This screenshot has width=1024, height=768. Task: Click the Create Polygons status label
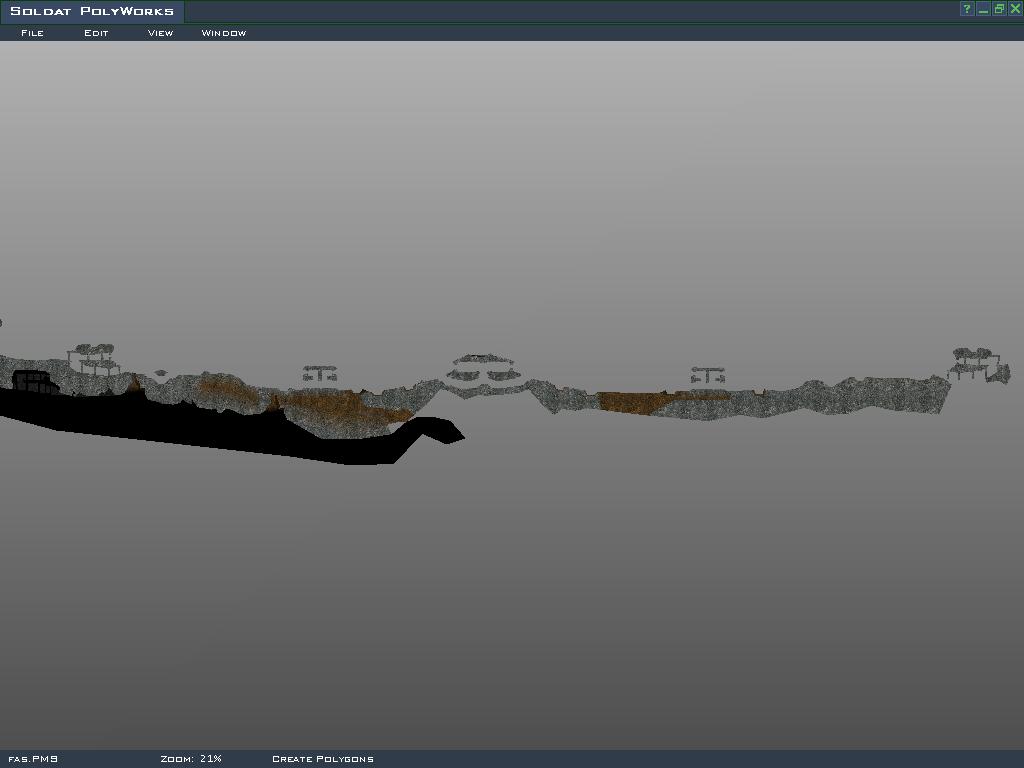click(x=323, y=759)
